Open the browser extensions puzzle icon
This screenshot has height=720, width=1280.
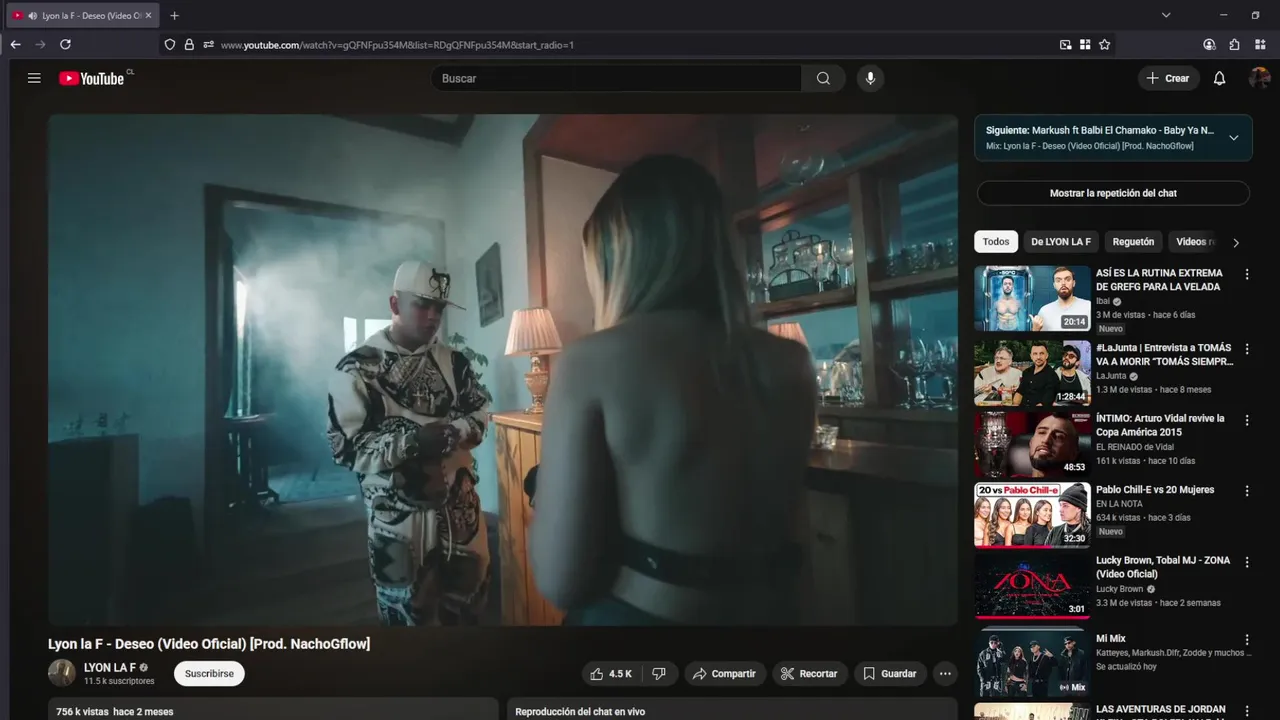(1234, 44)
